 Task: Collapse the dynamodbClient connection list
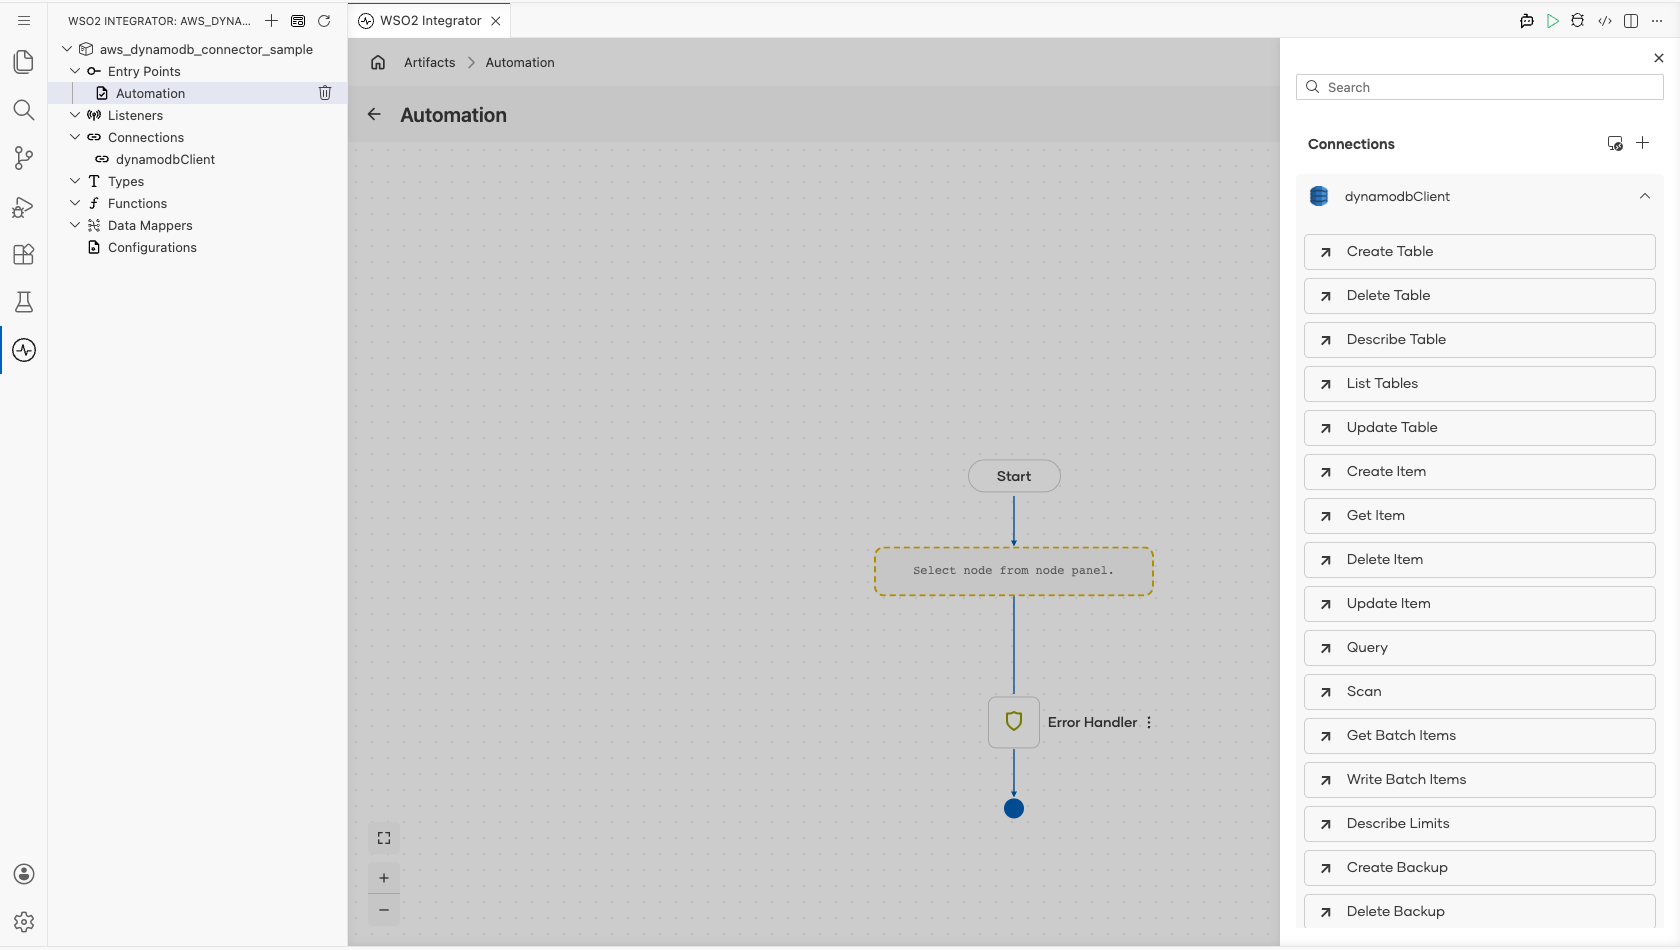click(x=1645, y=196)
